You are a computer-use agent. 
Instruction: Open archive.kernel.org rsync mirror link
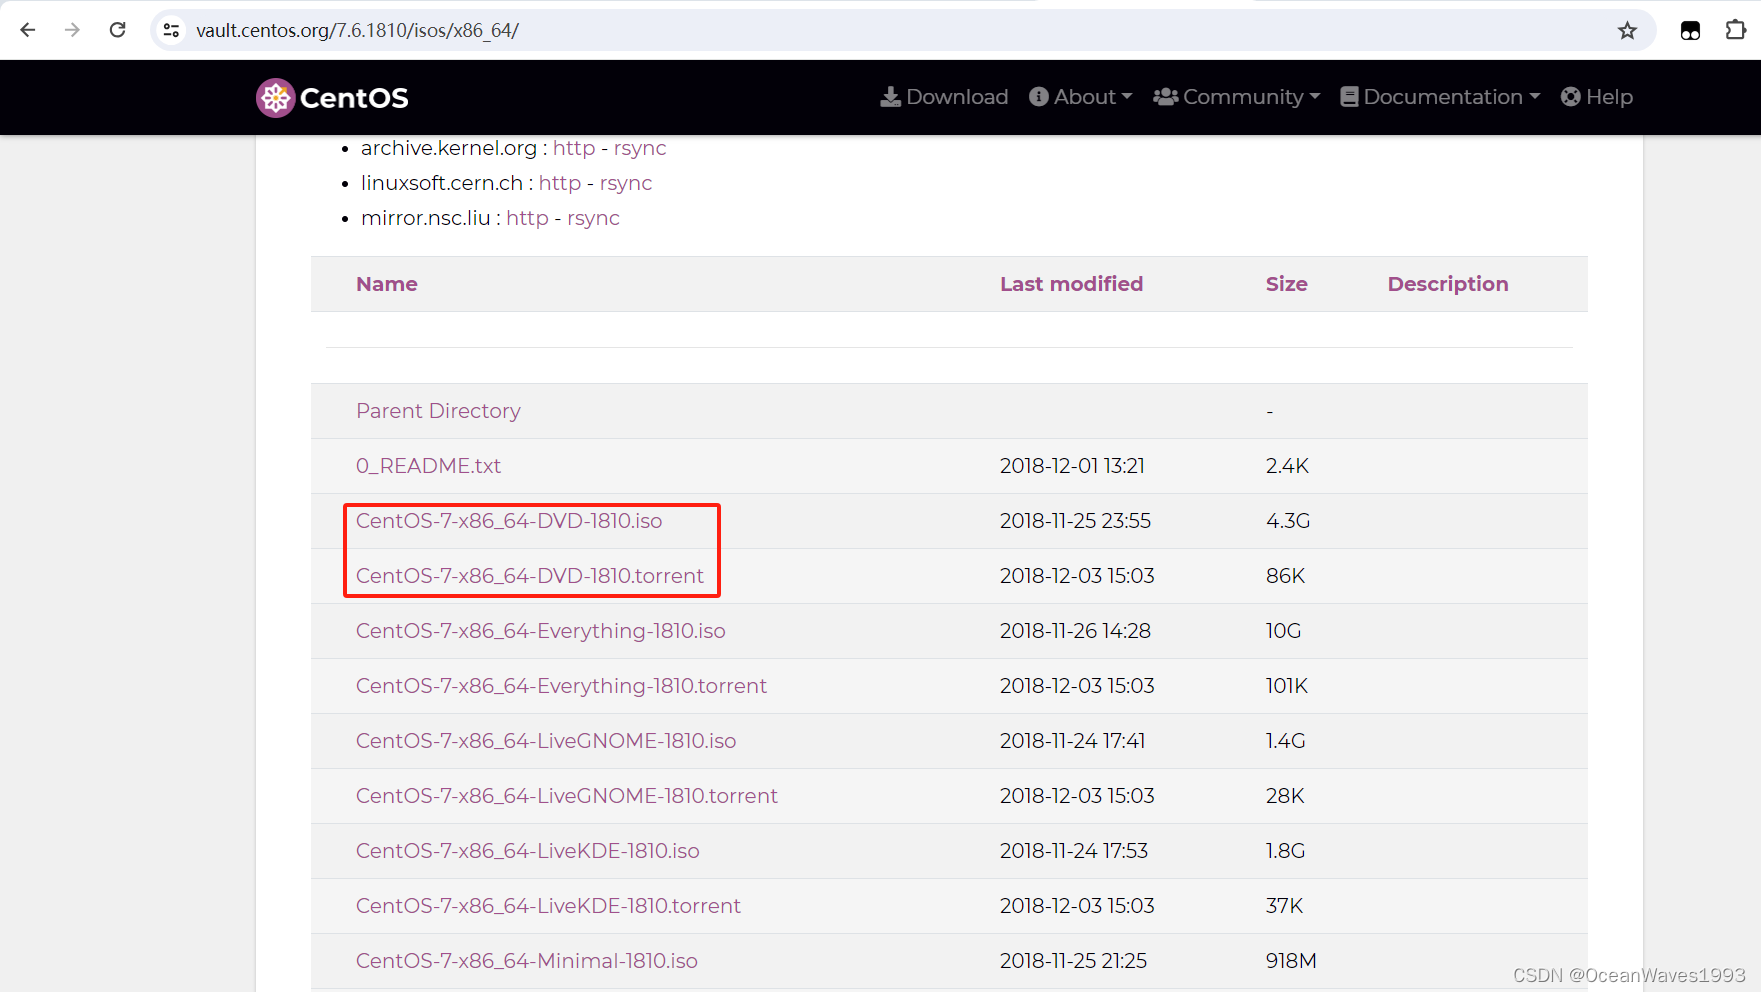point(640,148)
